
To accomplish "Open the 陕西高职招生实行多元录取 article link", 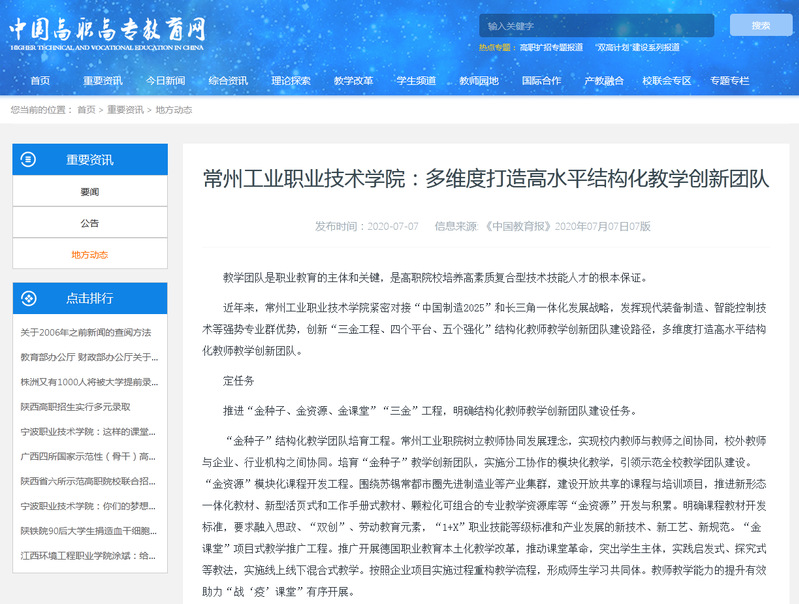I will [x=76, y=407].
